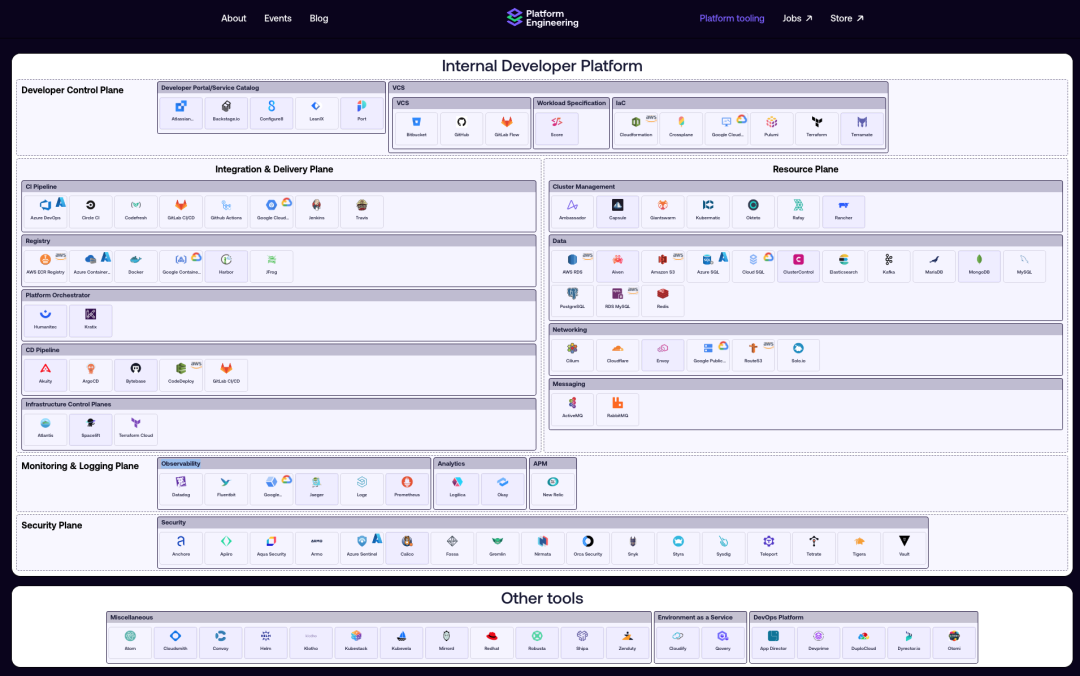
Task: Select the Crossplane IaC card
Action: click(681, 127)
